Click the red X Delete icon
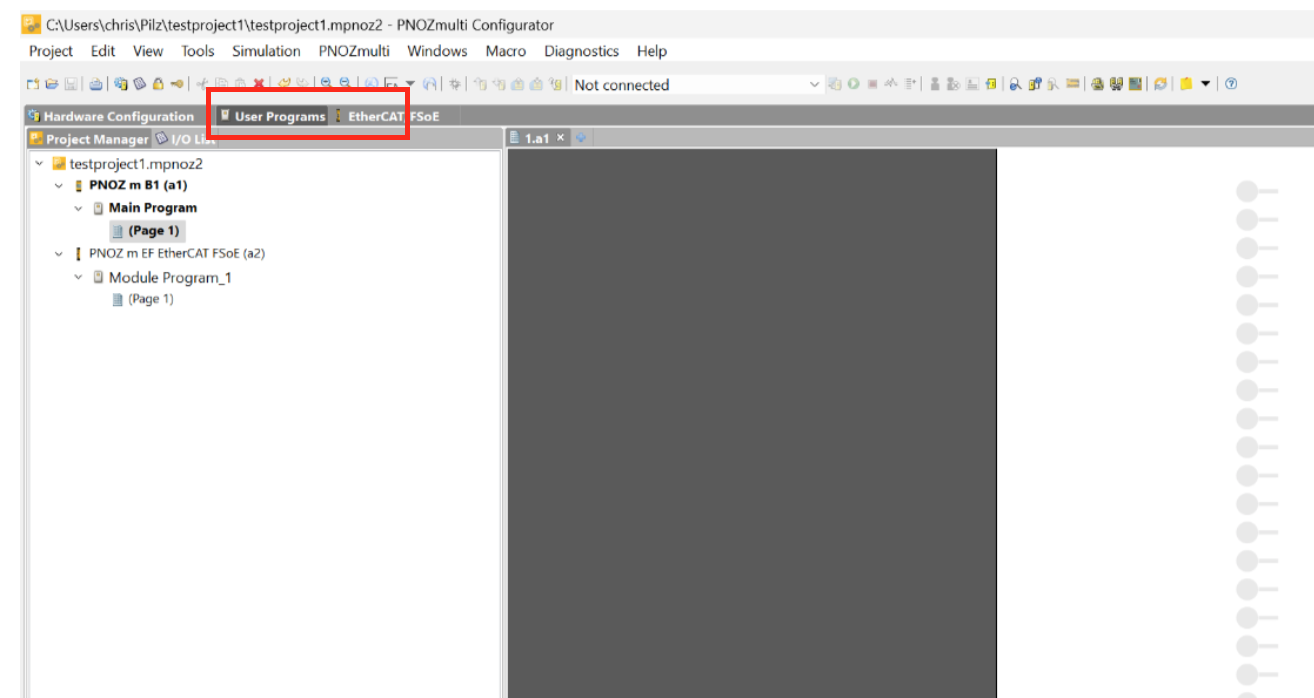 pyautogui.click(x=258, y=84)
